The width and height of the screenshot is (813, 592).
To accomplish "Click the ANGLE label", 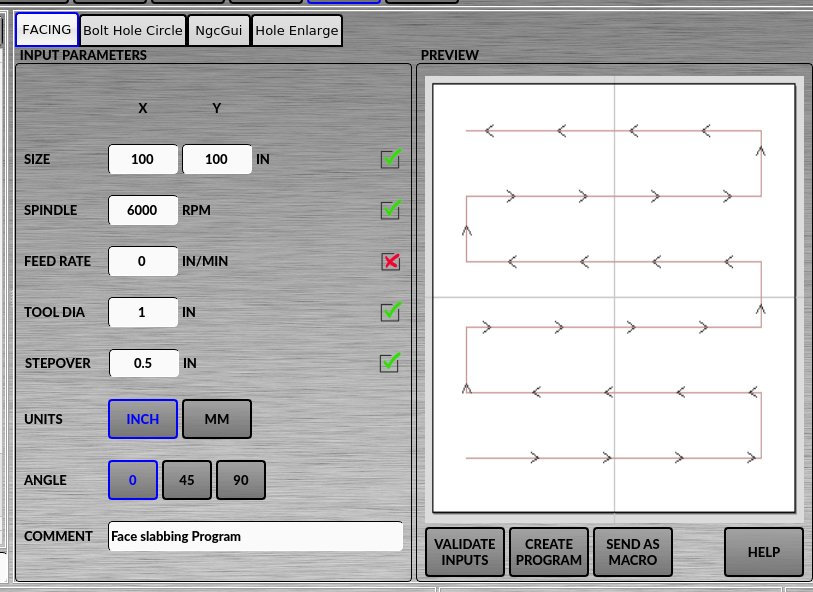I will (45, 480).
